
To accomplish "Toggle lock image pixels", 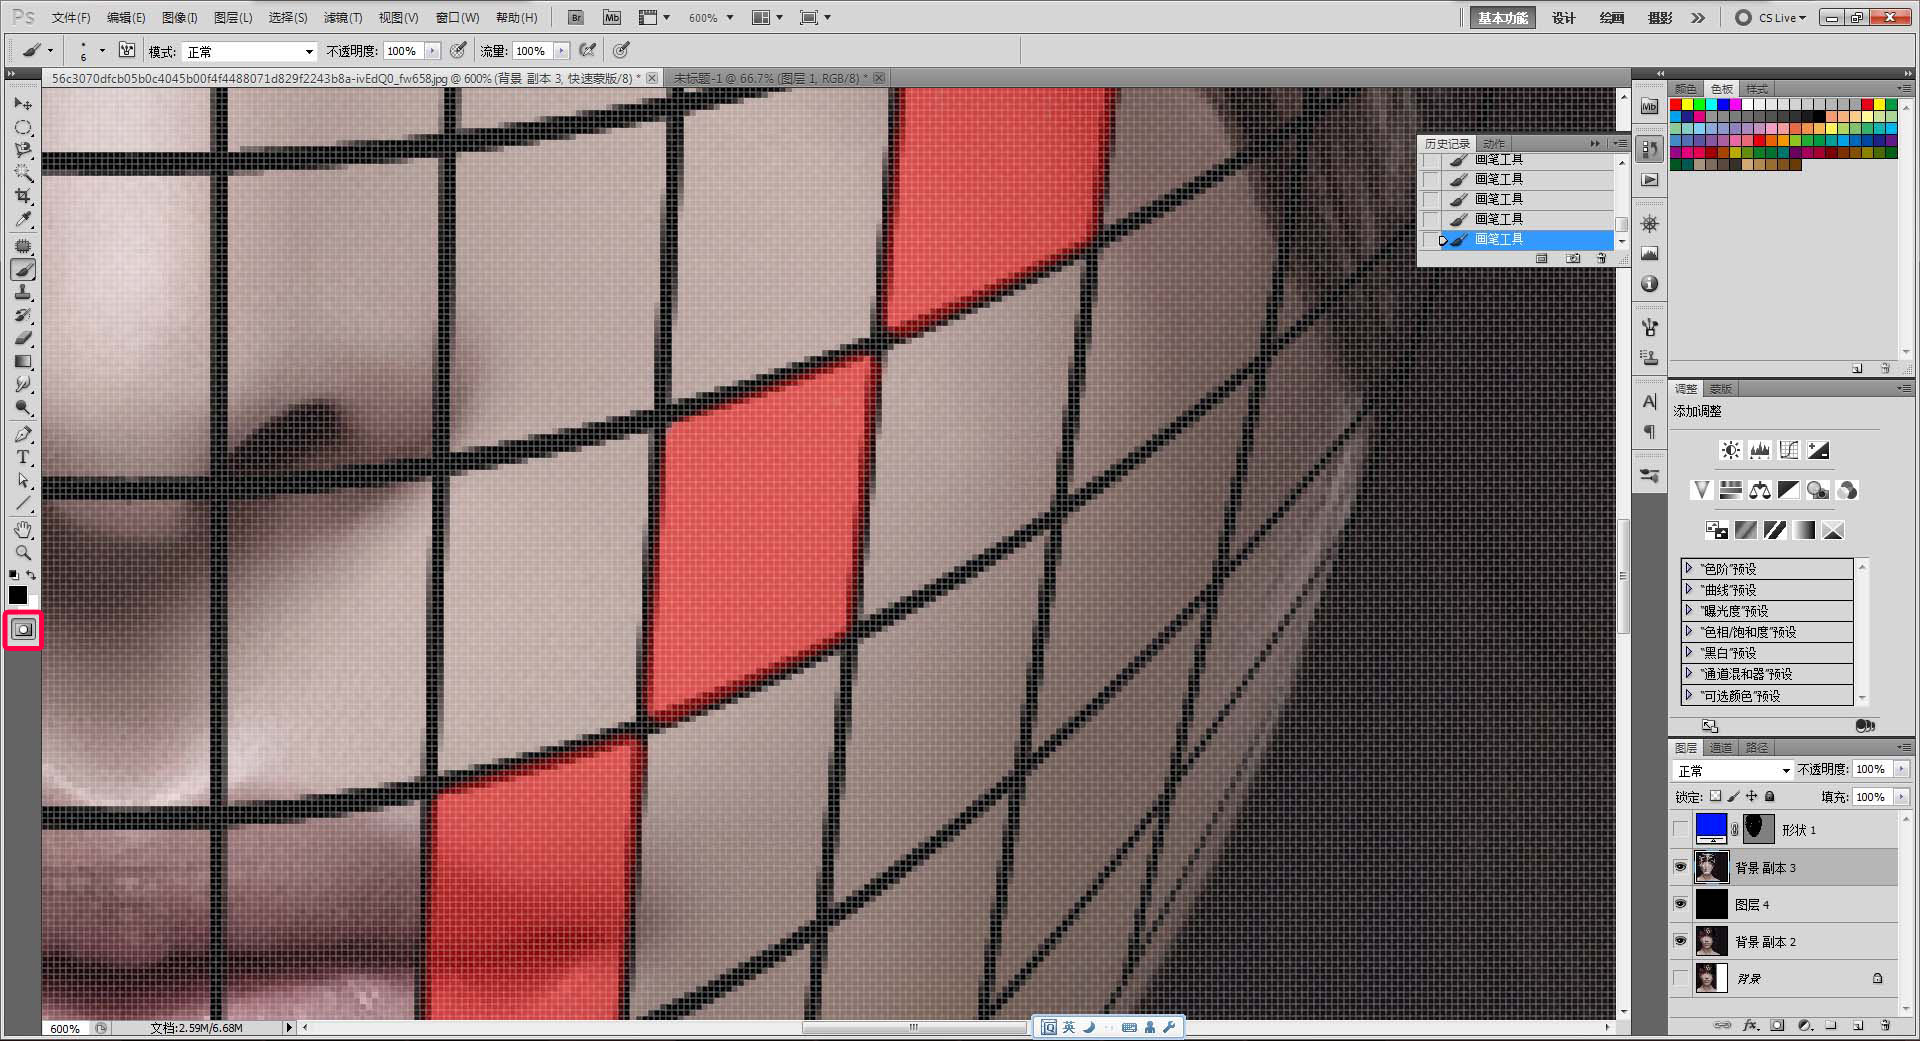I will click(x=1733, y=796).
